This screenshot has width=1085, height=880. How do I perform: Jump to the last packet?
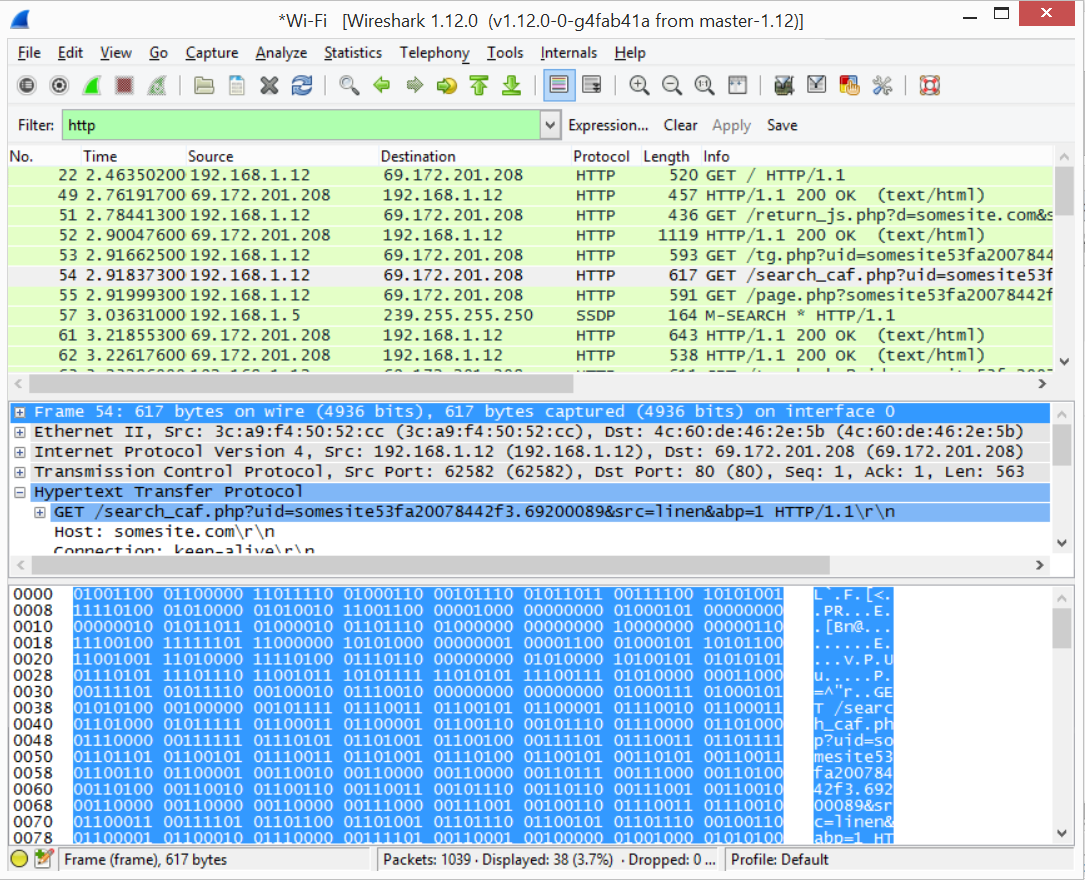511,86
